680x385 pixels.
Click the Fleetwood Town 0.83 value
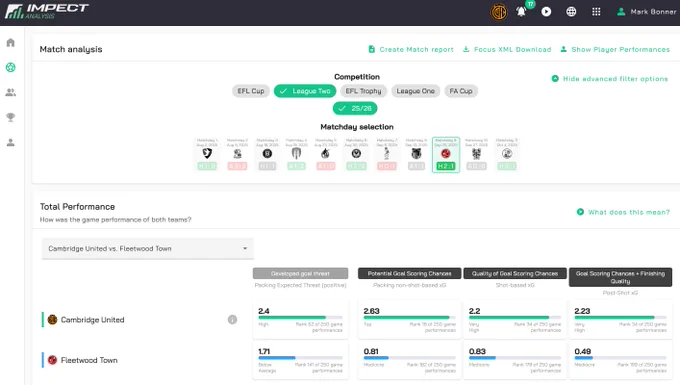click(477, 351)
